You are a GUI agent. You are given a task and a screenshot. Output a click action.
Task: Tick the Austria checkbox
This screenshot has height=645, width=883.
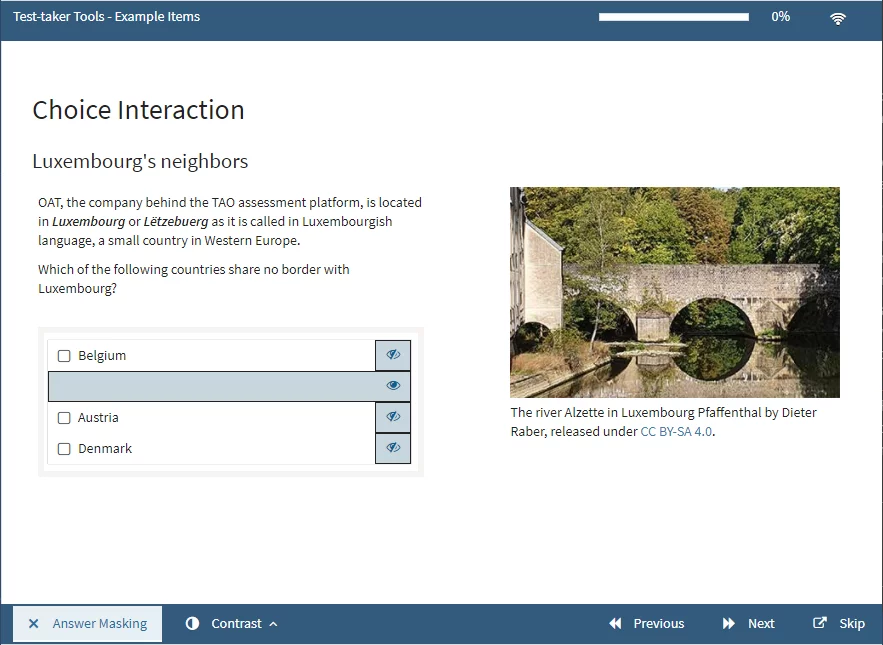pos(64,418)
